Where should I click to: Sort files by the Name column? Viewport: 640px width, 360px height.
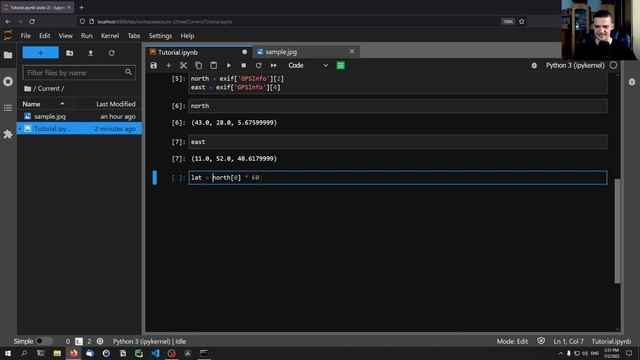click(x=43, y=104)
